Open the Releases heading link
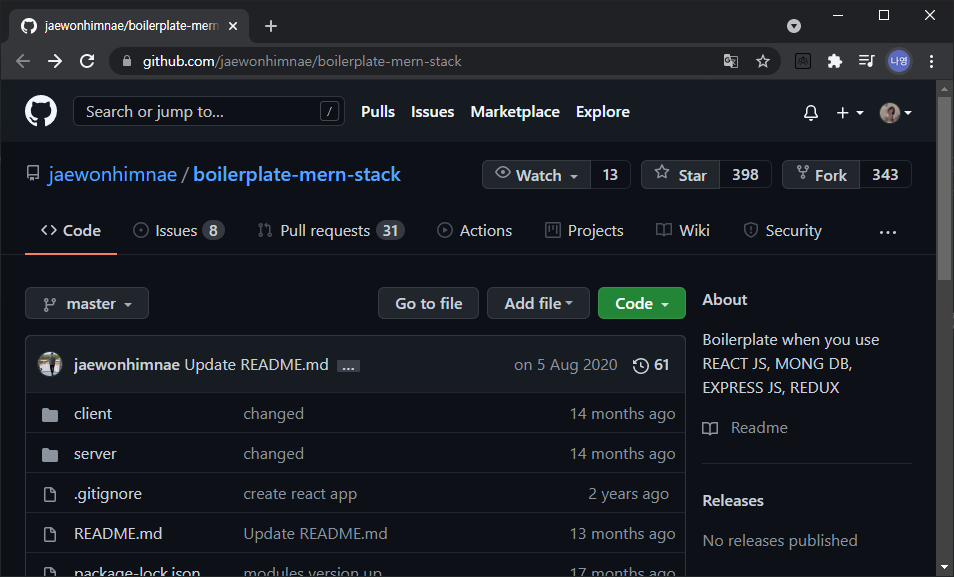954x577 pixels. (733, 501)
